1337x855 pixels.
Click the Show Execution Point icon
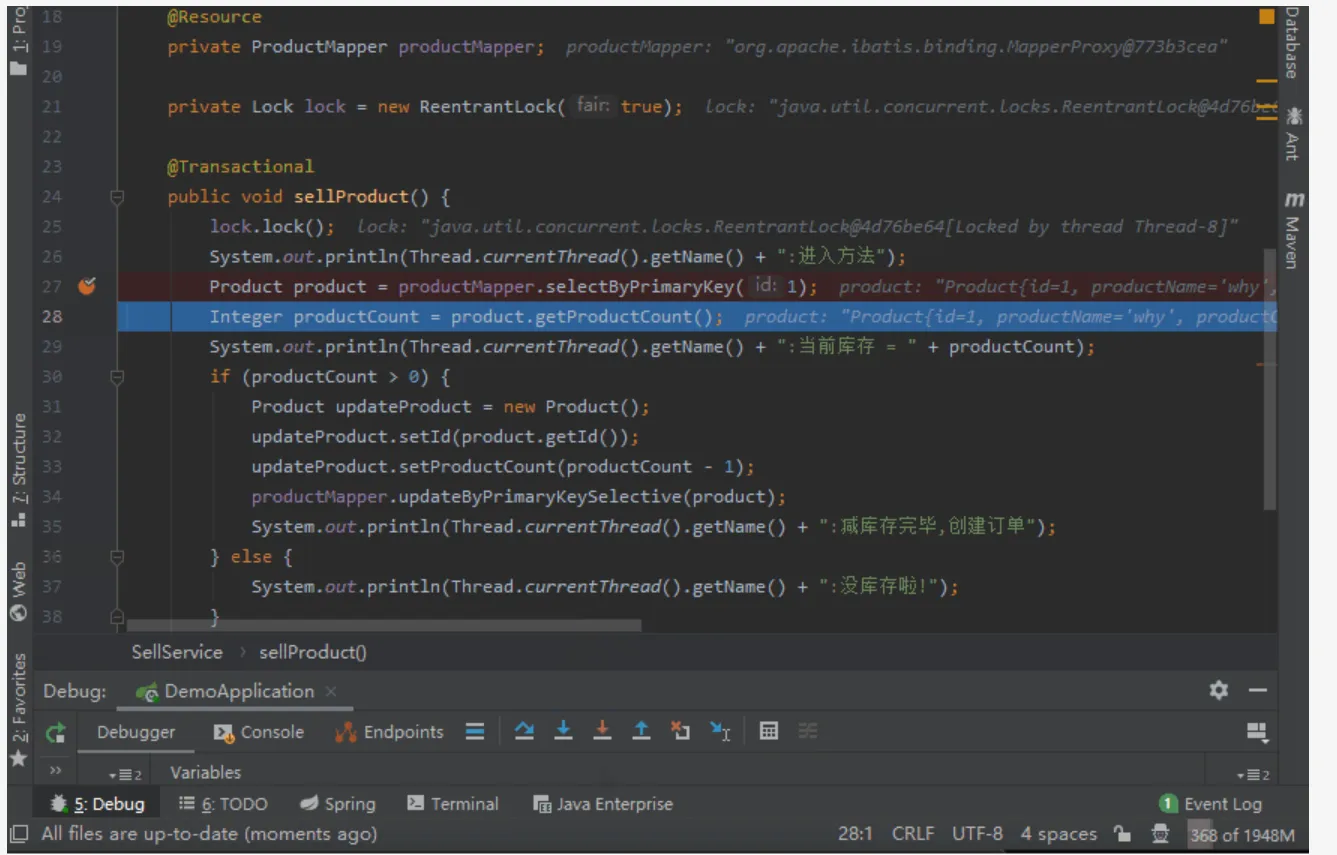pyautogui.click(x=475, y=732)
